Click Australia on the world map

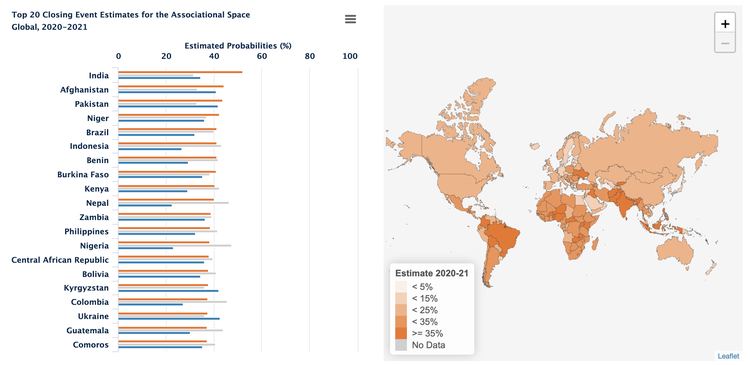click(675, 251)
